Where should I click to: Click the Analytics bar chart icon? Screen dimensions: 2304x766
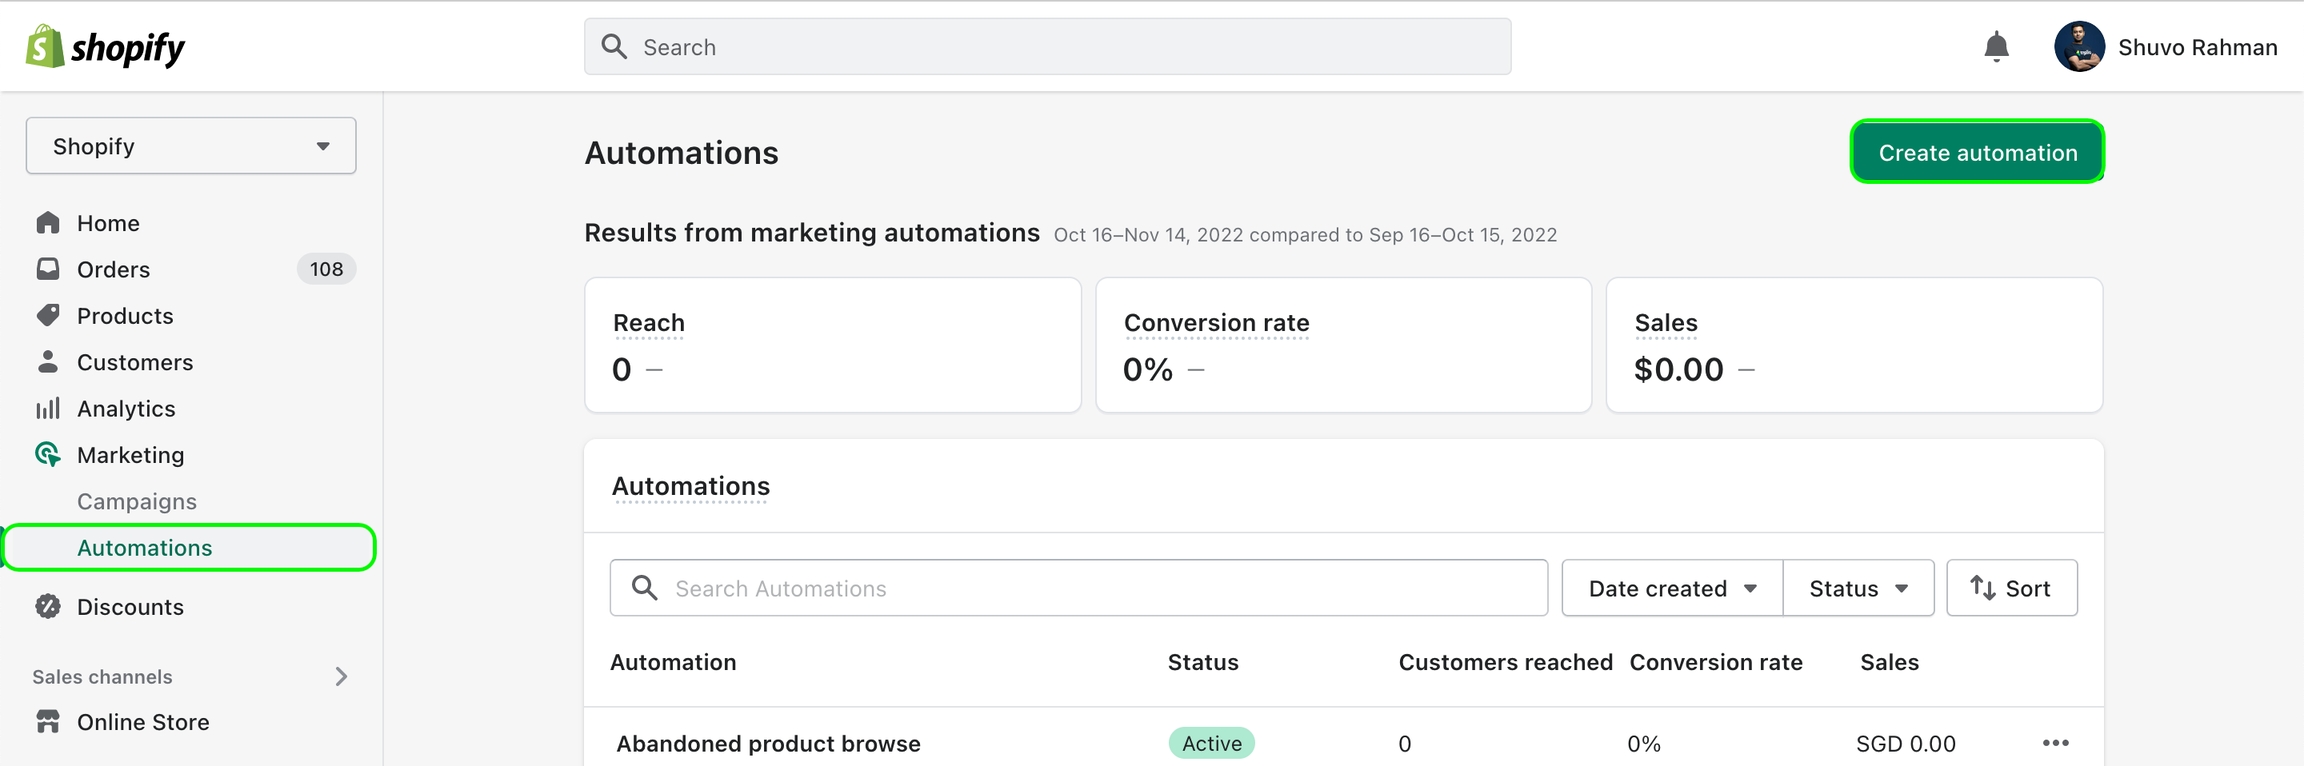[48, 408]
